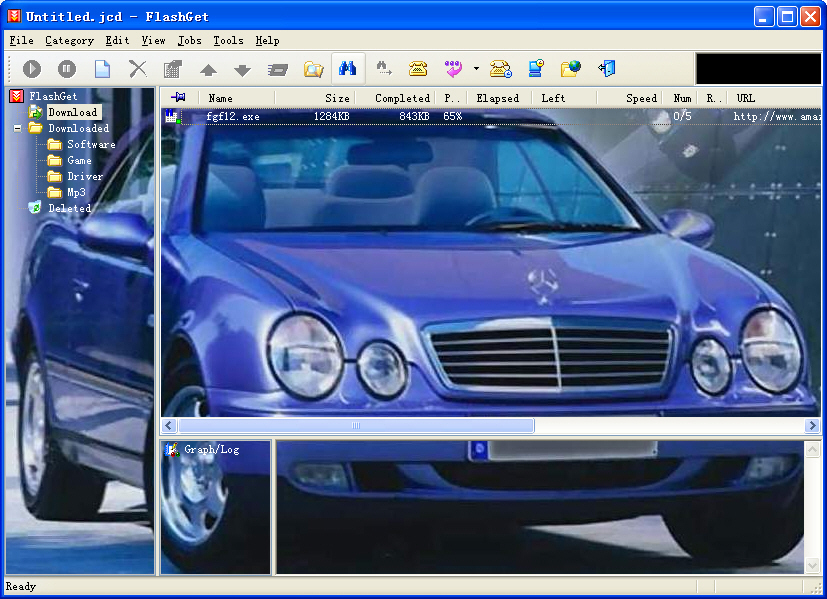Click the Start download play icon
This screenshot has height=599, width=827.
pyautogui.click(x=32, y=69)
